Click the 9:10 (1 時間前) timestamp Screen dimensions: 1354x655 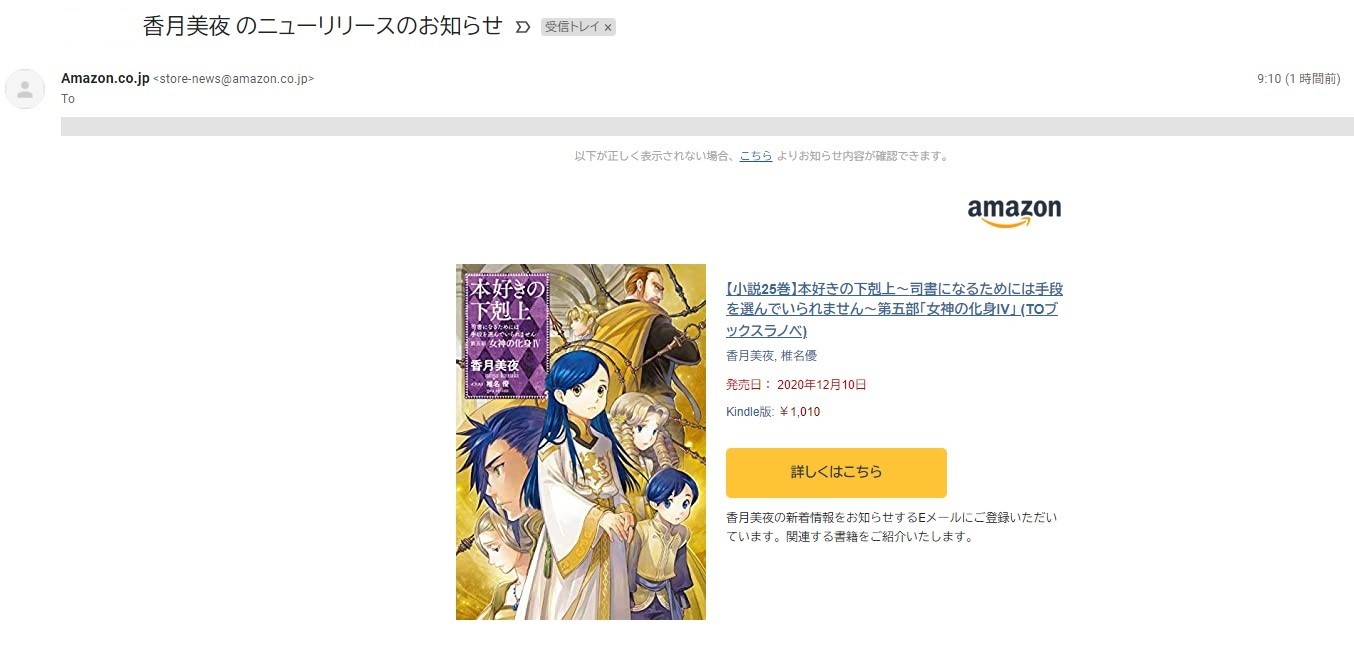click(x=1298, y=79)
